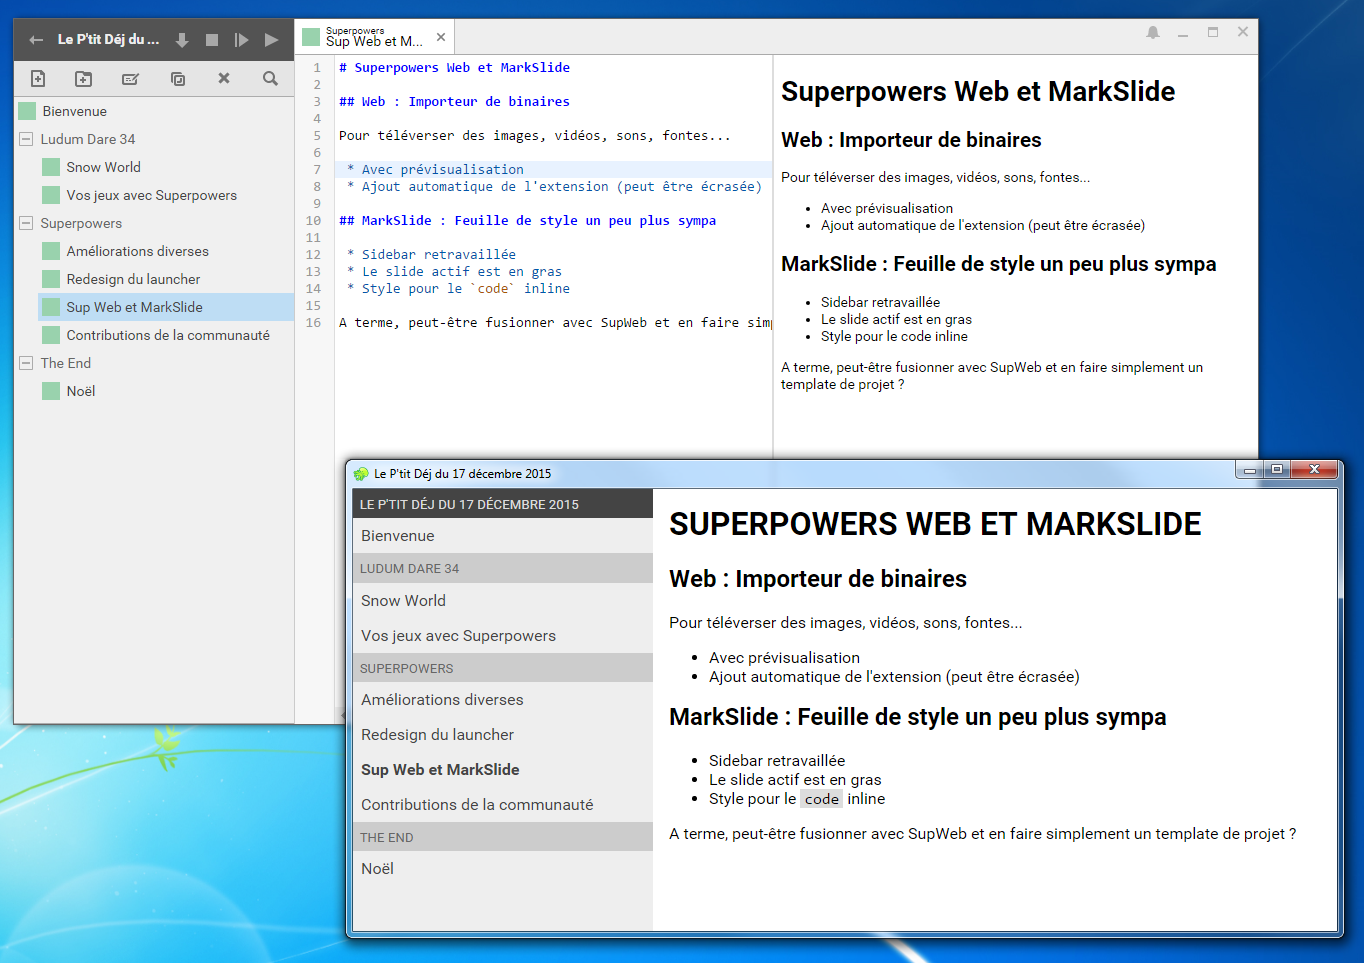Maximize the slideshow window
This screenshot has width=1364, height=963.
coord(1277,469)
